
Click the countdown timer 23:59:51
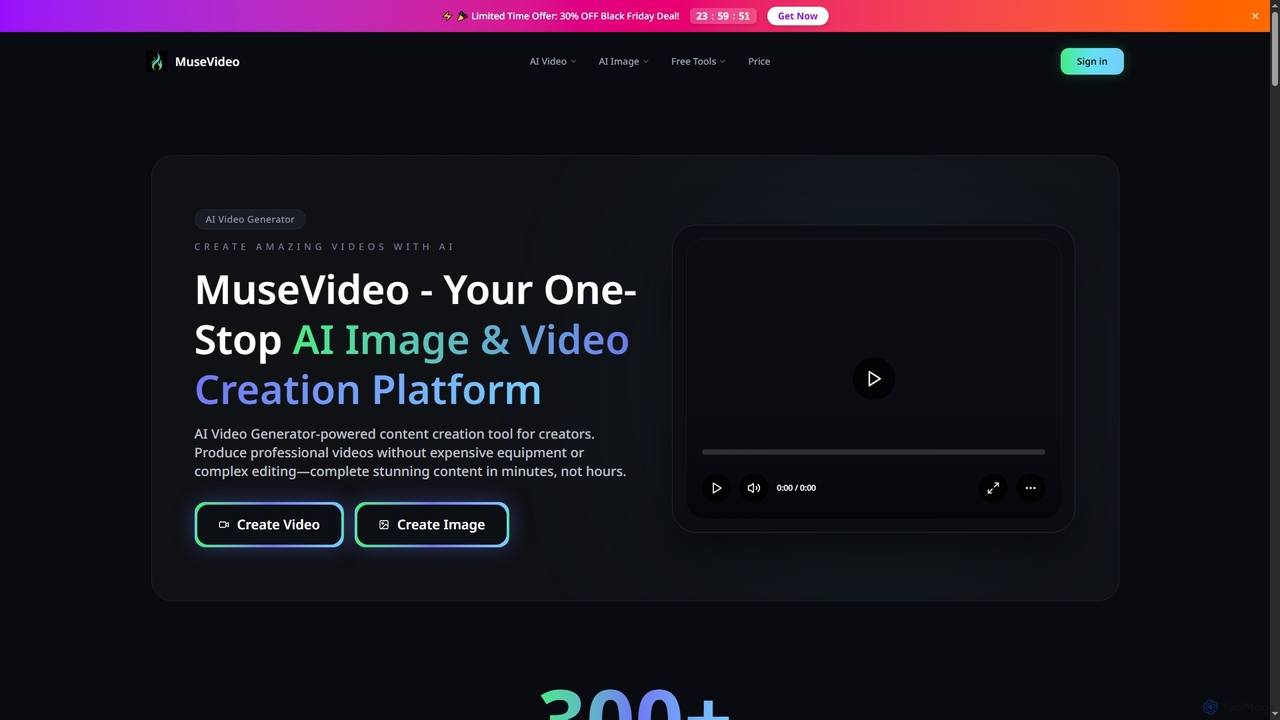coord(724,16)
